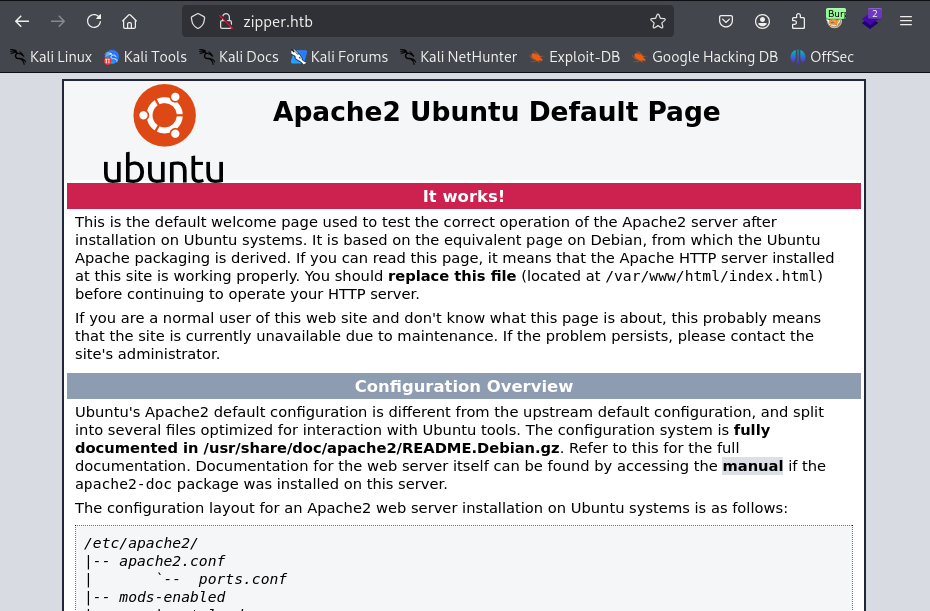Image resolution: width=930 pixels, height=611 pixels.
Task: Open the purple extension with badge 2
Action: tap(871, 20)
